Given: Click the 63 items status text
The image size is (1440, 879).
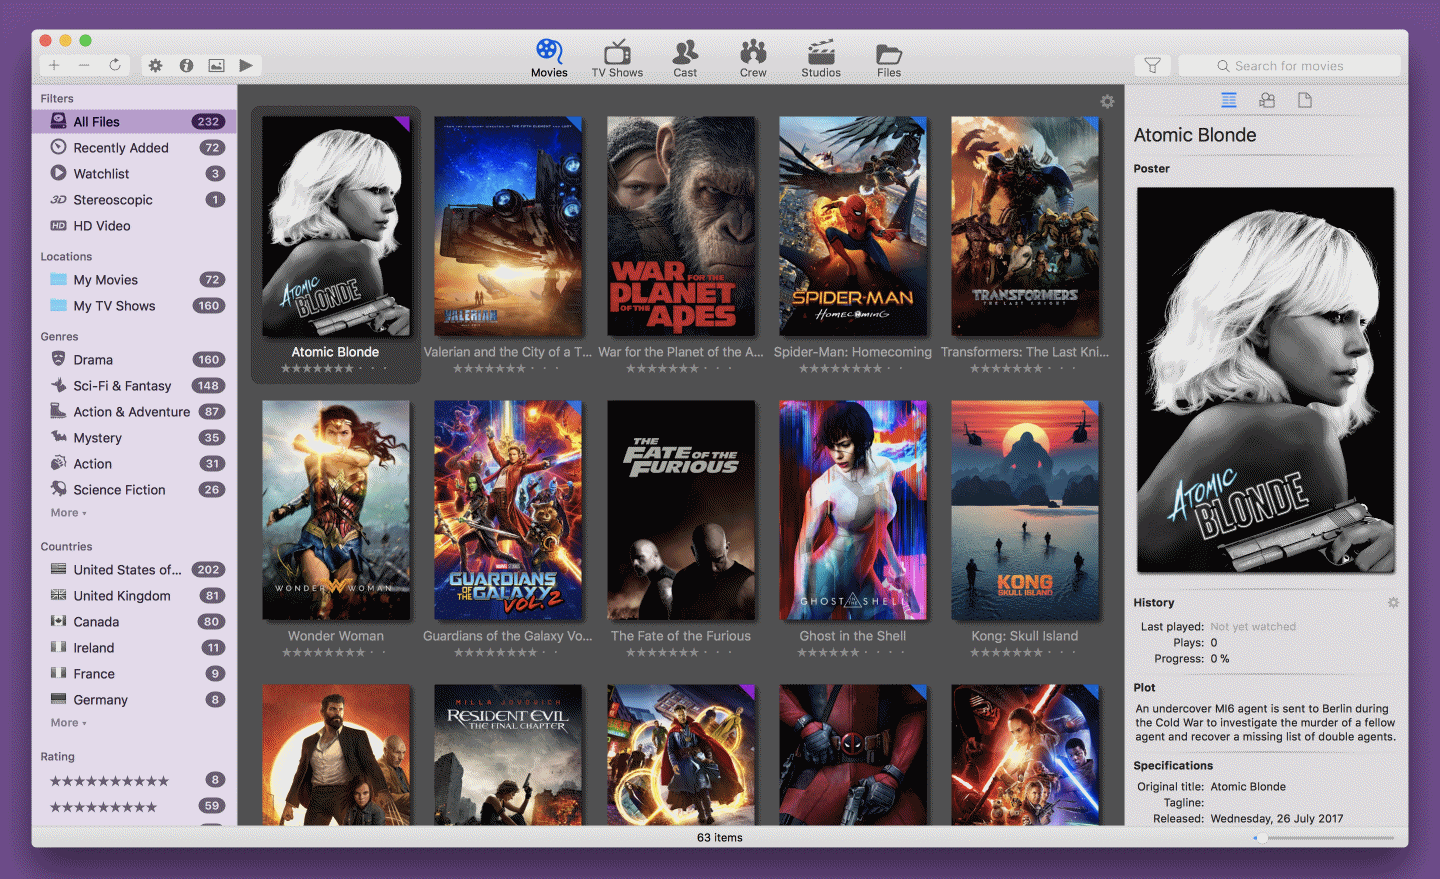Looking at the screenshot, I should click(x=720, y=837).
